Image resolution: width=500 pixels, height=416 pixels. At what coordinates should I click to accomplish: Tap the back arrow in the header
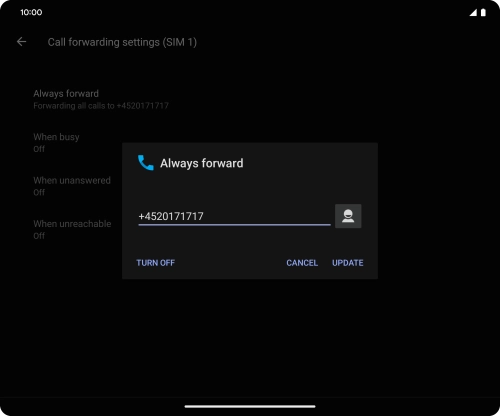pos(21,42)
